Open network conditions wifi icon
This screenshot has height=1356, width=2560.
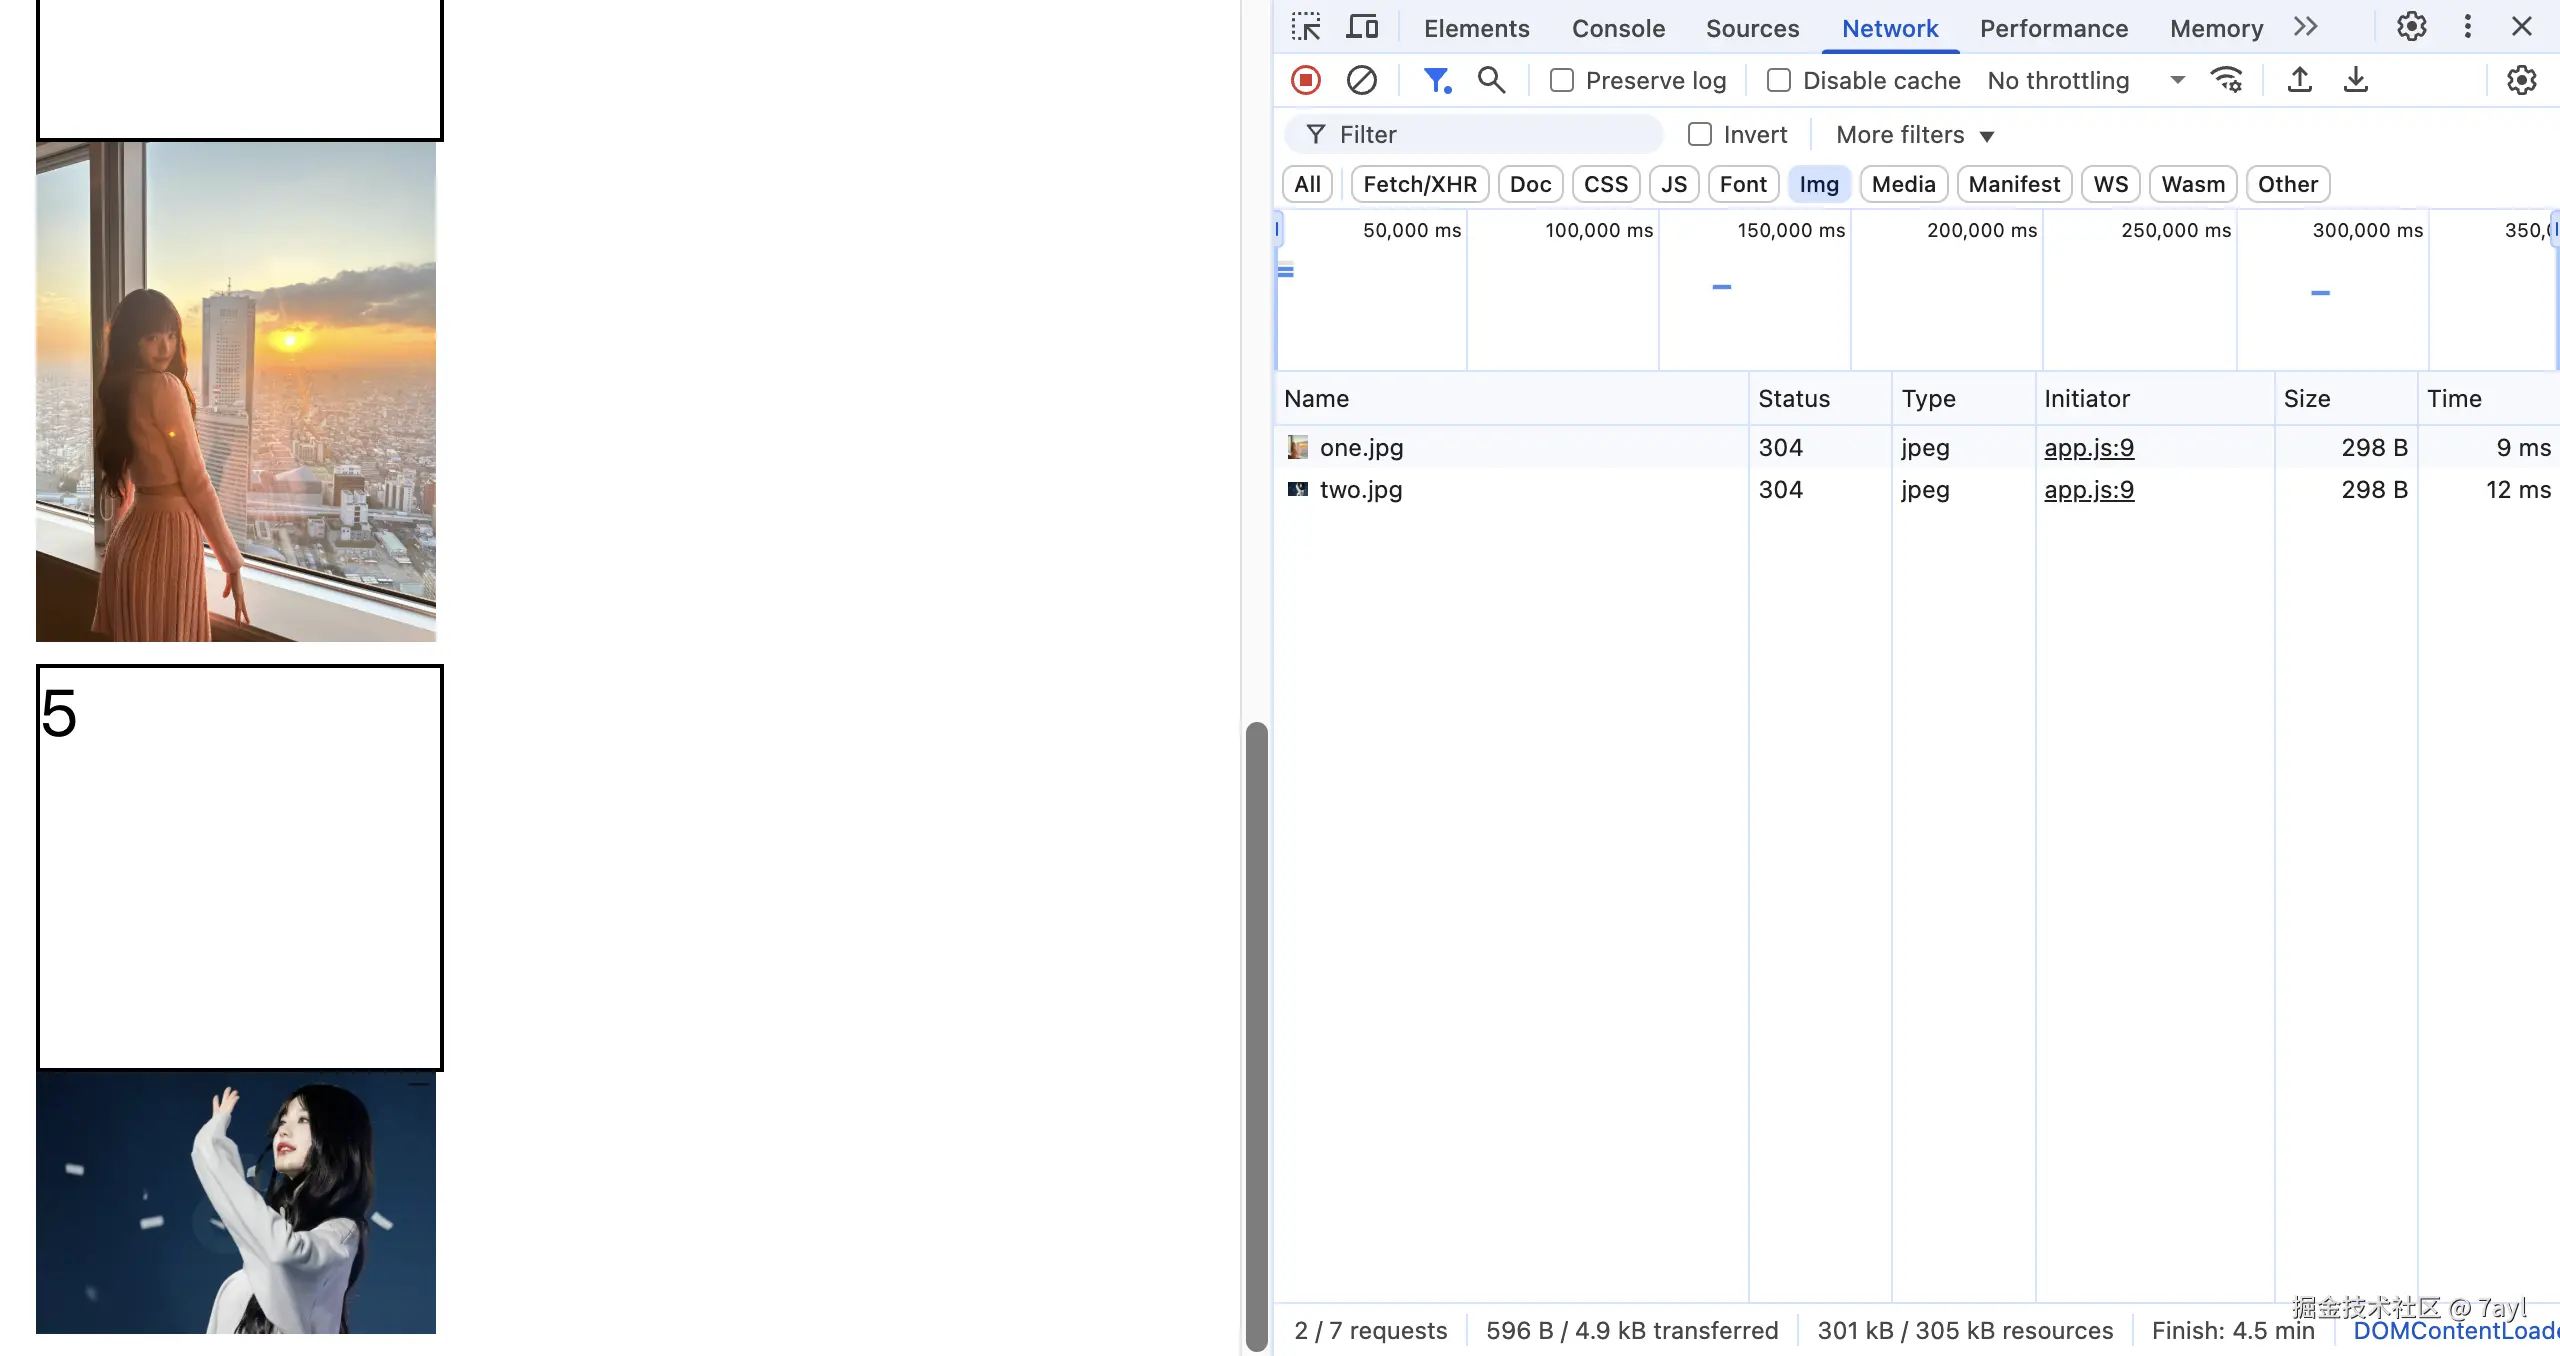pos(2227,80)
